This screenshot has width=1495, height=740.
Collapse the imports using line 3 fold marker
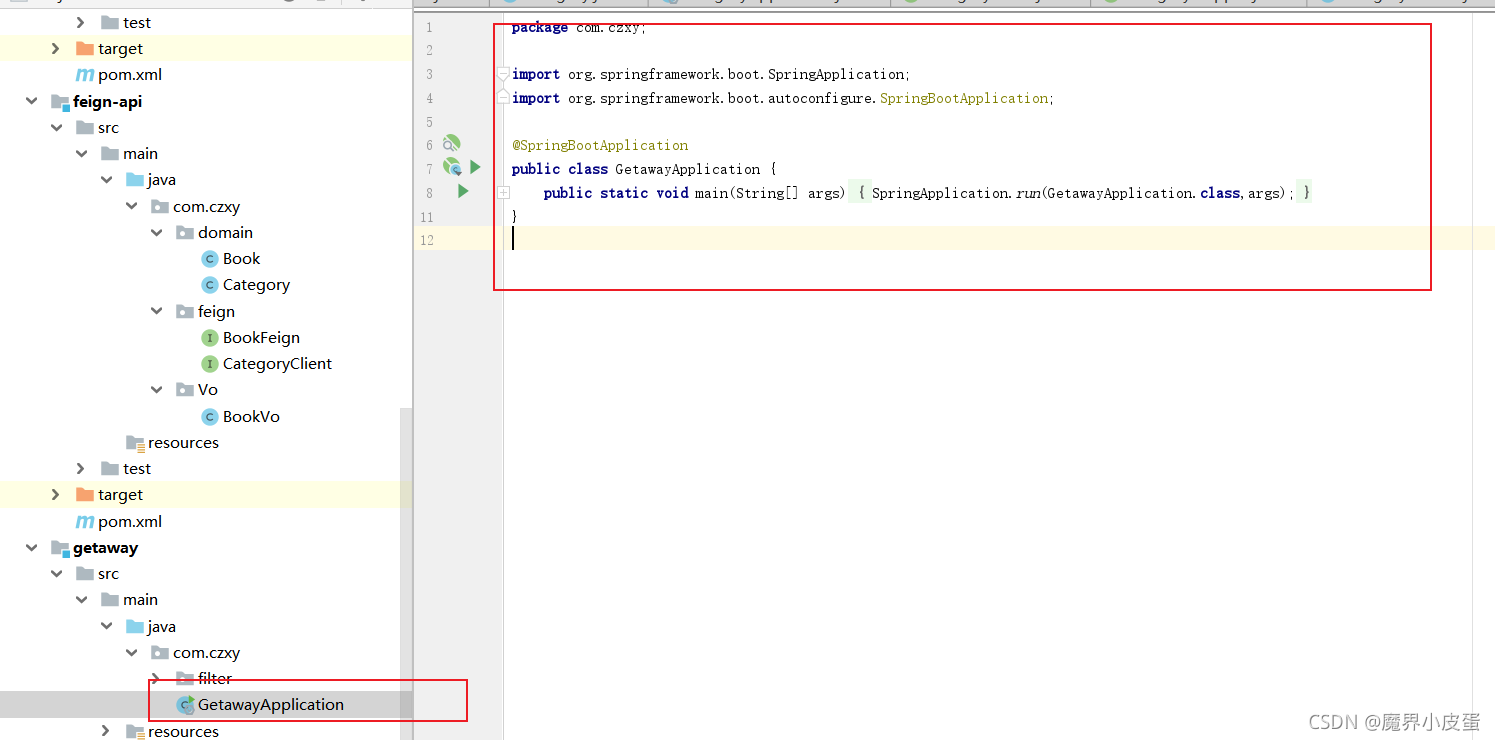click(504, 74)
